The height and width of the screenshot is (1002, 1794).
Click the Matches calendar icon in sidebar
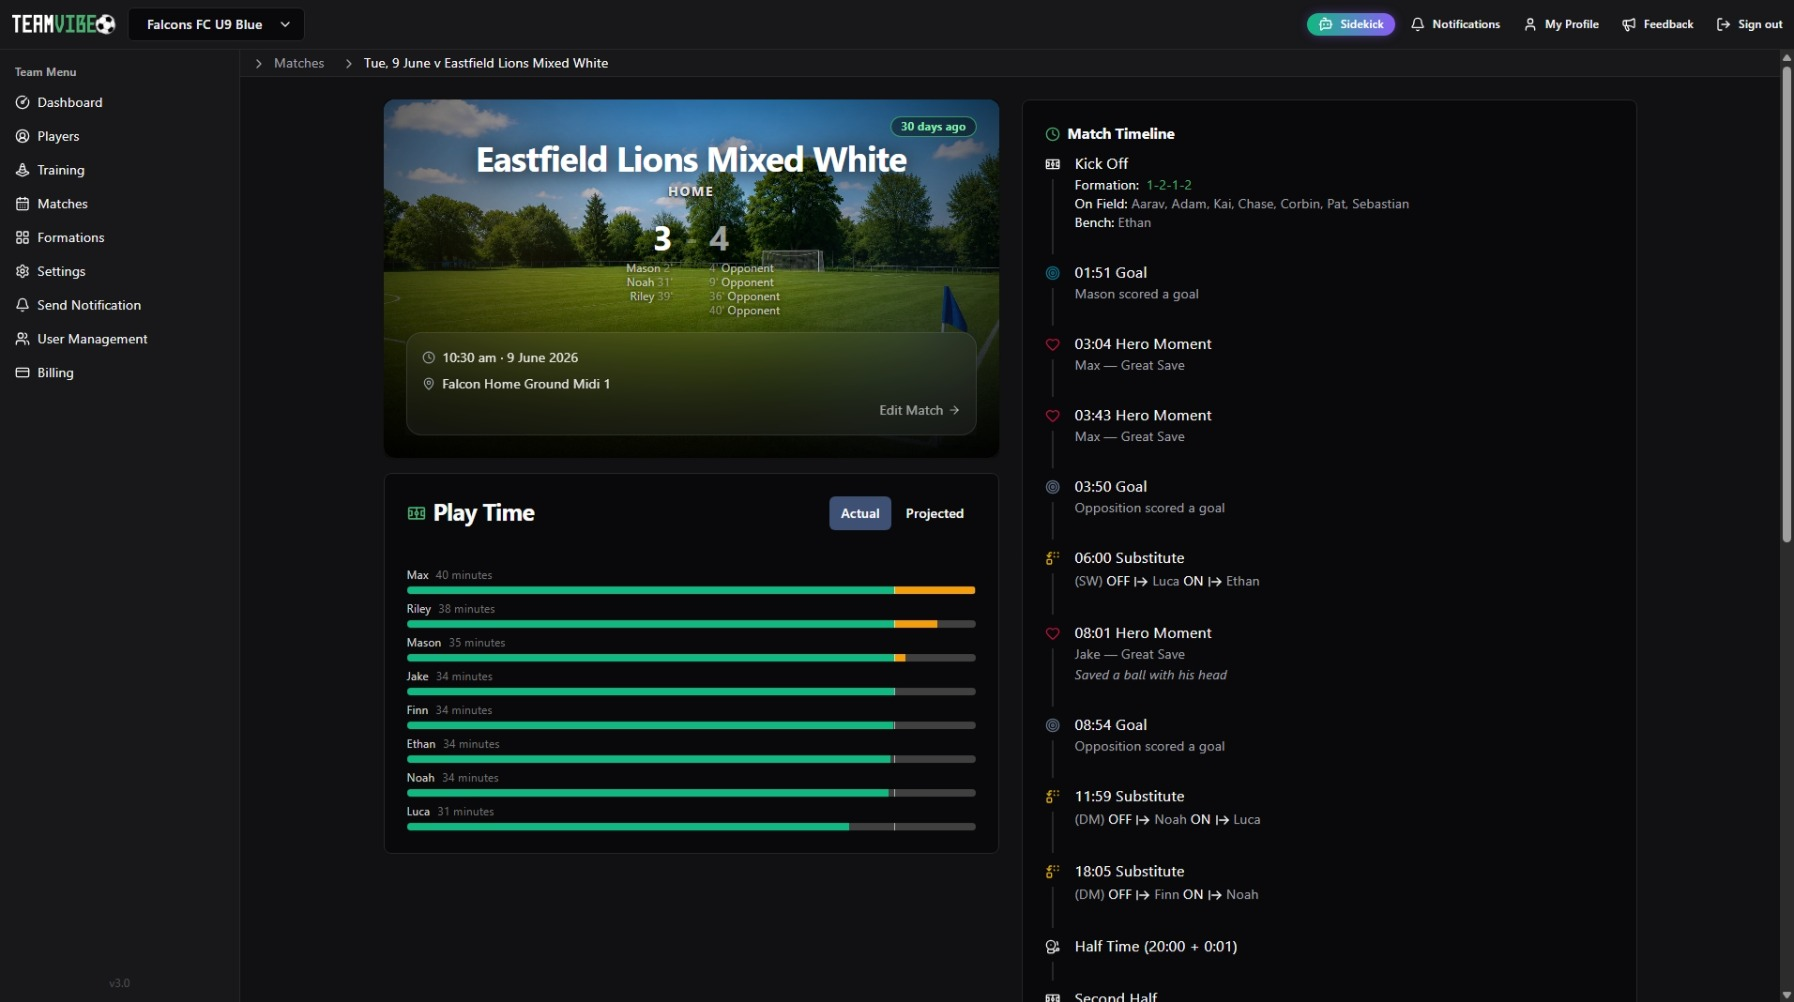pos(22,204)
